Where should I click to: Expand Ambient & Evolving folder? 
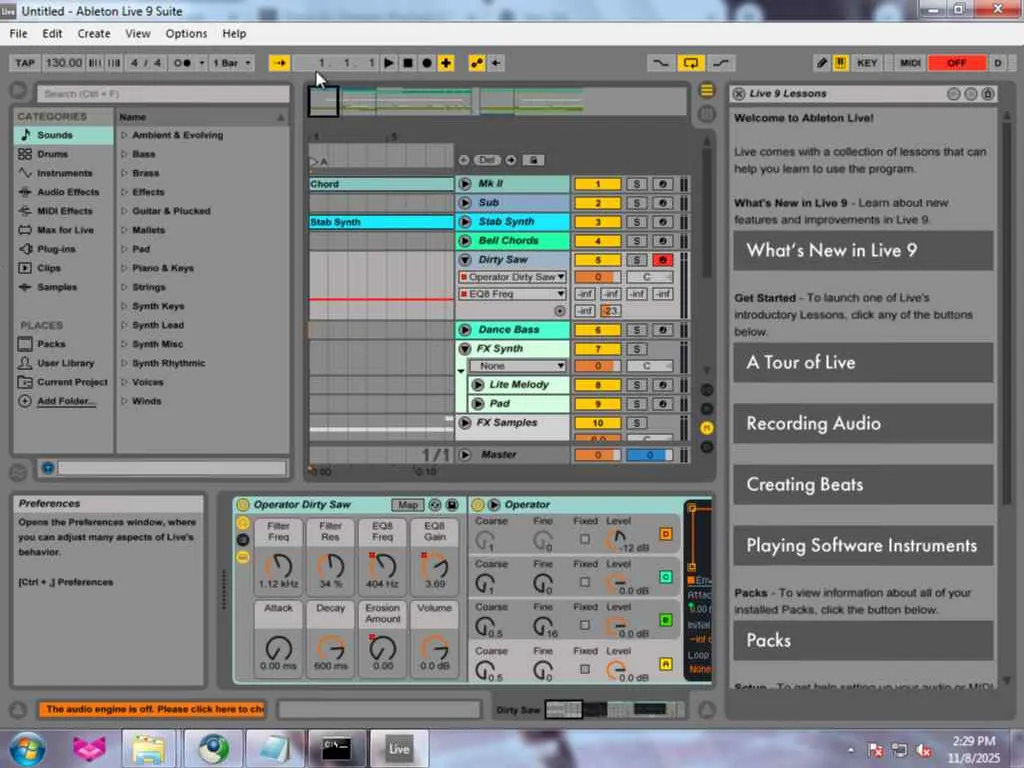[124, 135]
